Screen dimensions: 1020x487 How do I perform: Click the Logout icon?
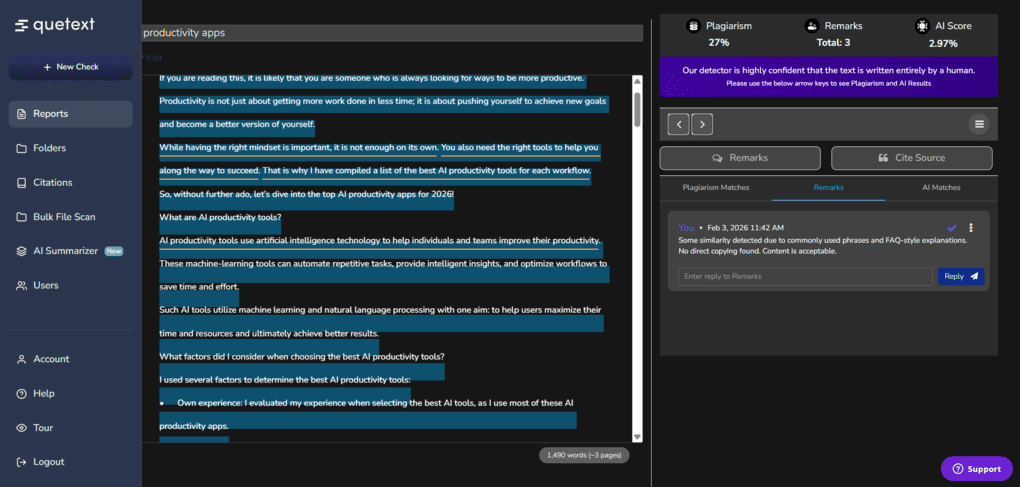coord(22,462)
